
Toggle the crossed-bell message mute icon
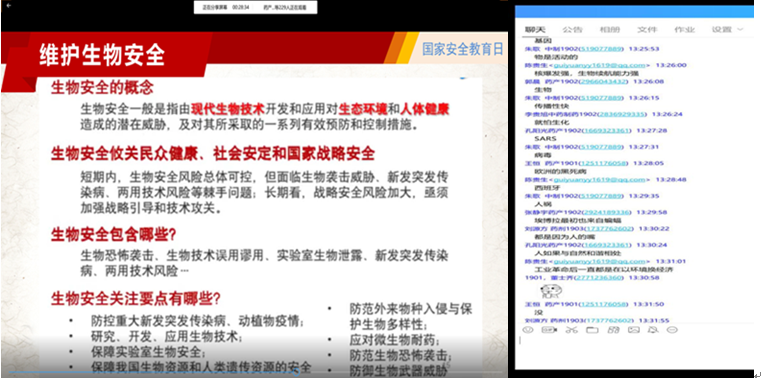point(653,330)
